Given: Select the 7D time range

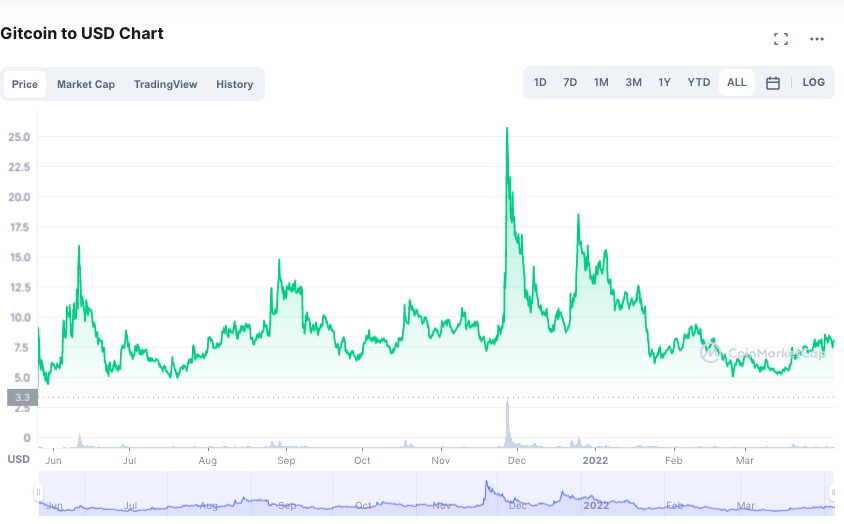Looking at the screenshot, I should pyautogui.click(x=570, y=82).
